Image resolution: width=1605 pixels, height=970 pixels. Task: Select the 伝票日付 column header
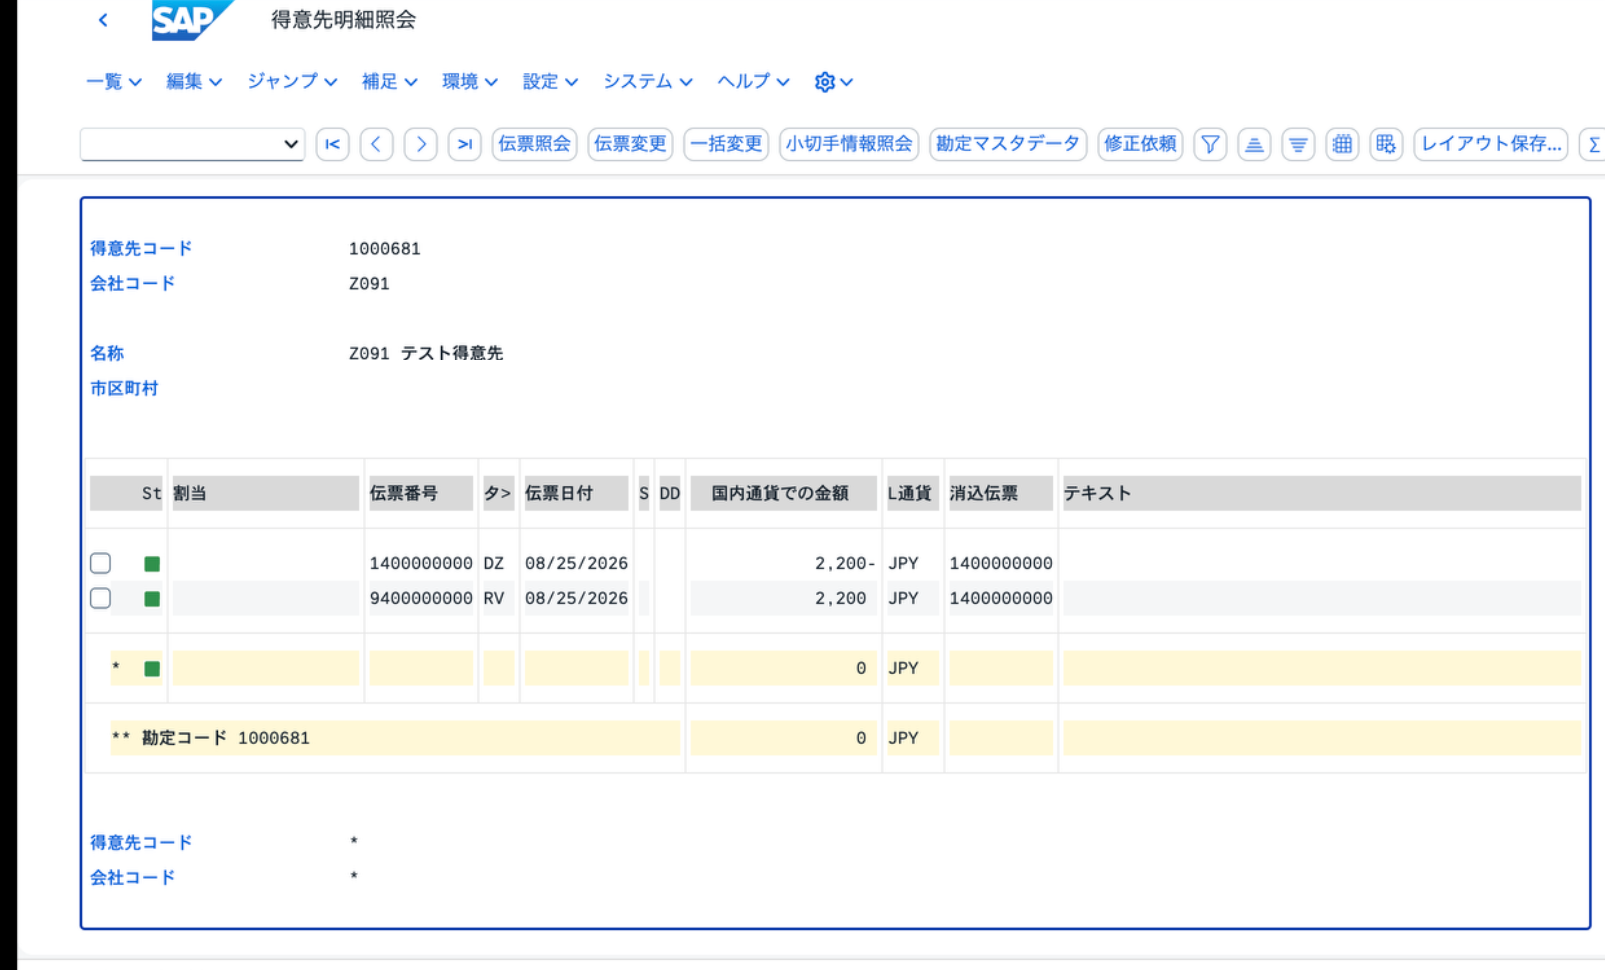(x=575, y=493)
